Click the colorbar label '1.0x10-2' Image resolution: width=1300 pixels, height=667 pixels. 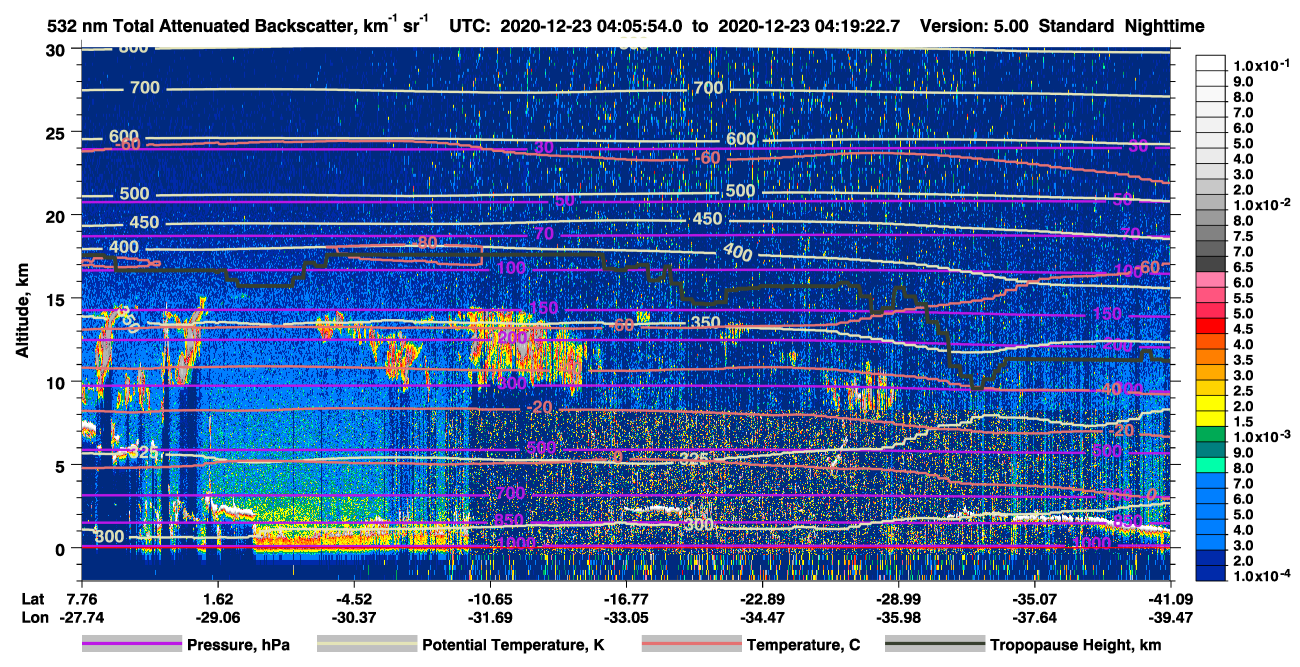1263,203
